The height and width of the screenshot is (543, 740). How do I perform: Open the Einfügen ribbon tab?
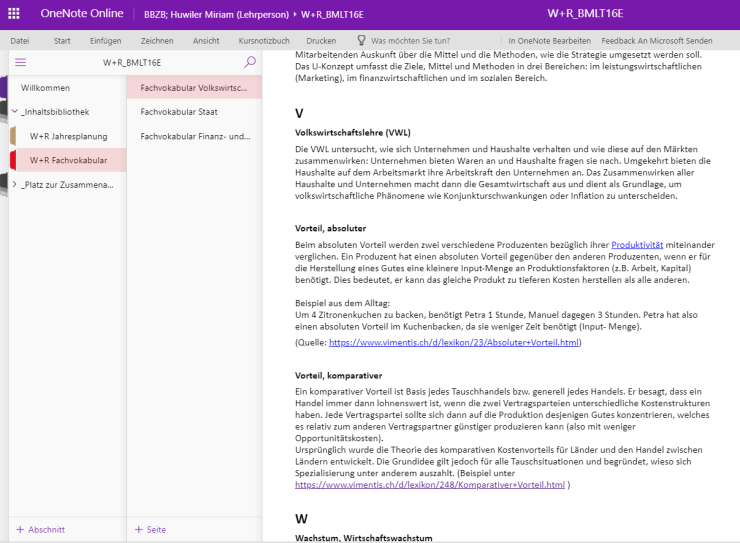click(106, 41)
